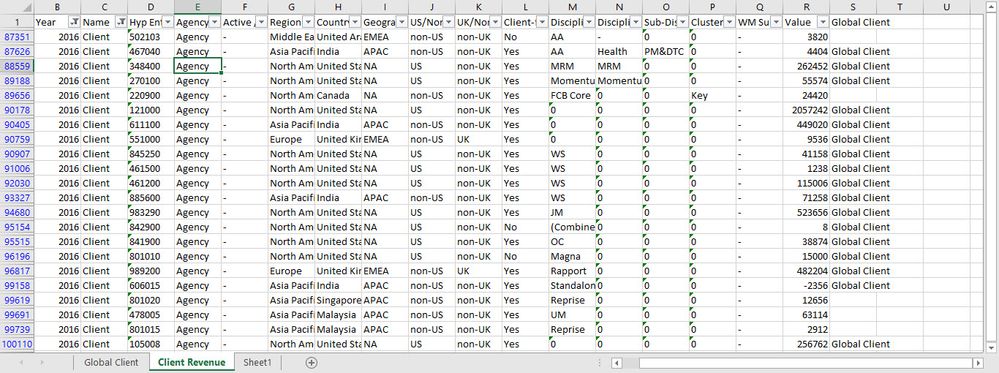This screenshot has height=373, width=999.
Task: Select the OC discipline cell
Action: [x=573, y=242]
